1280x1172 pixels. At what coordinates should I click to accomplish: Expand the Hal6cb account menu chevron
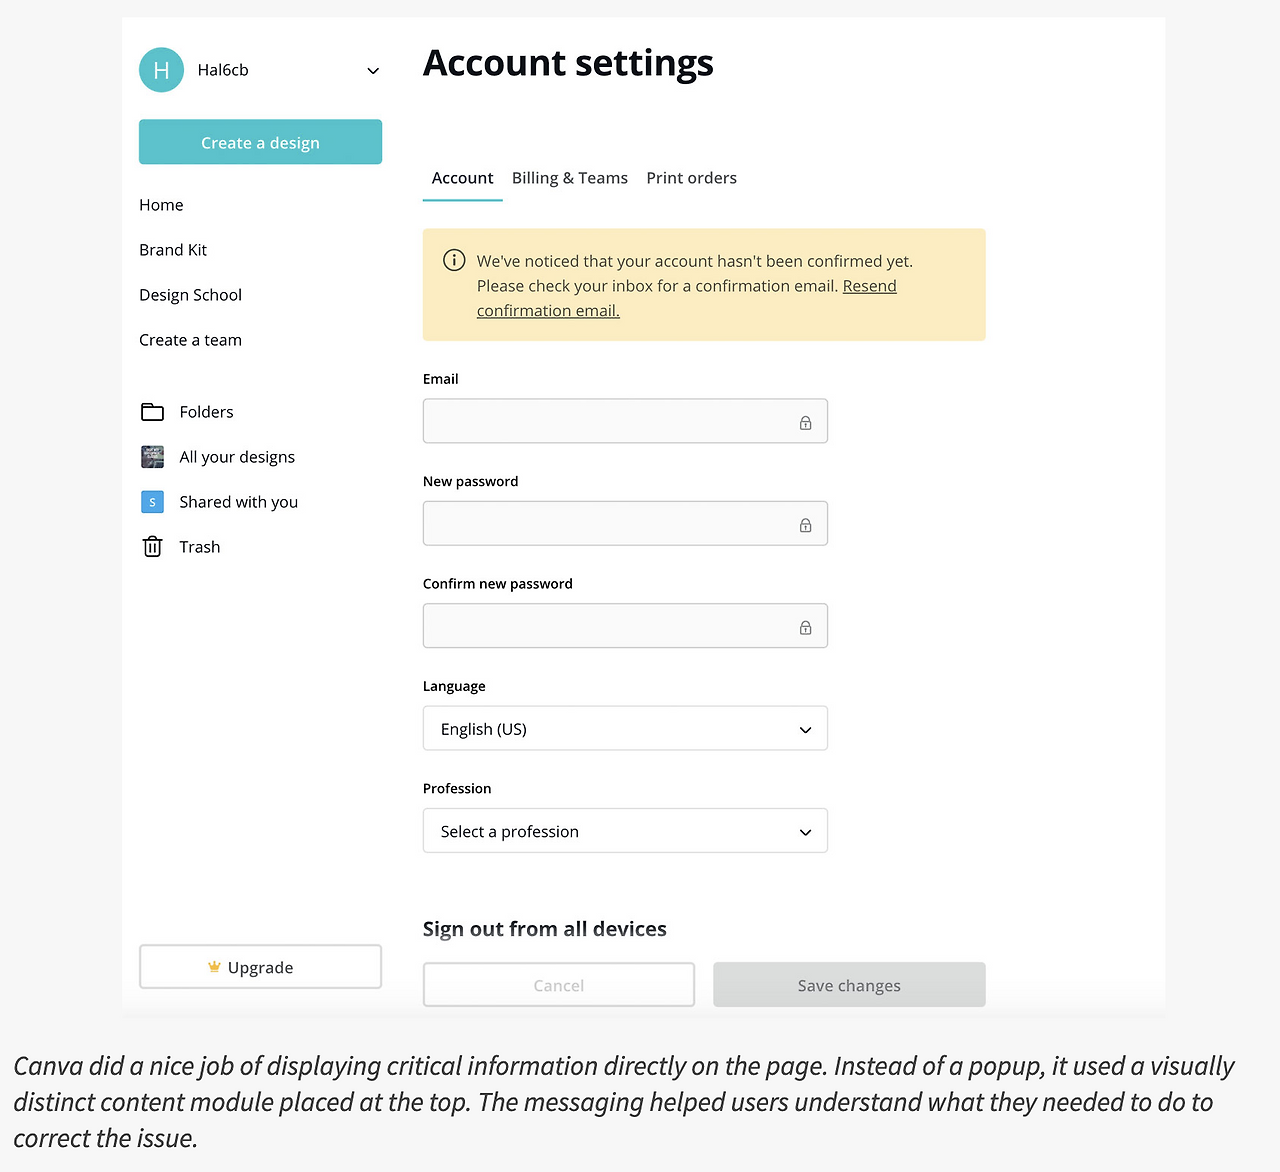[373, 71]
